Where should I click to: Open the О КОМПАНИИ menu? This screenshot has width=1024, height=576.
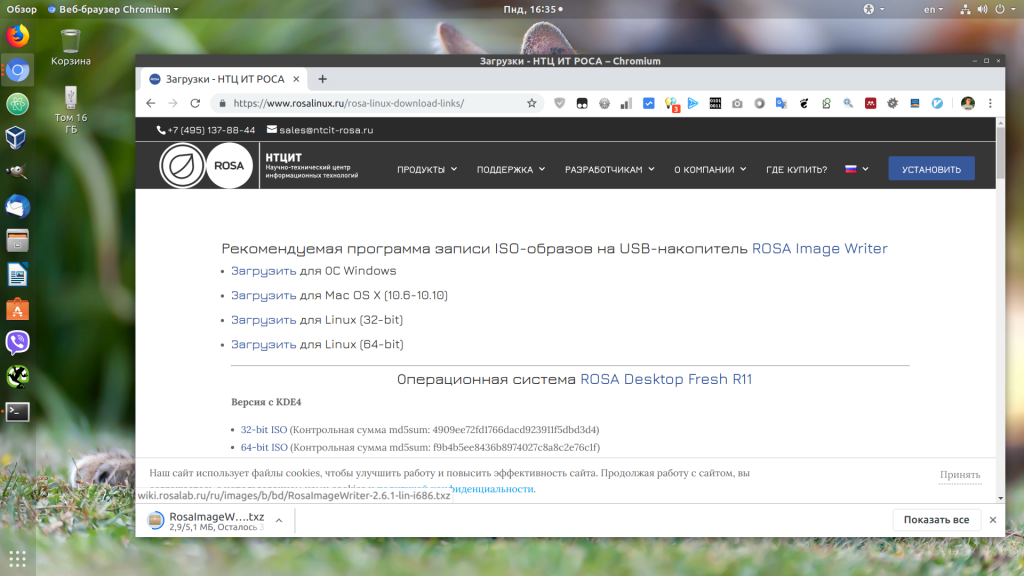[710, 169]
